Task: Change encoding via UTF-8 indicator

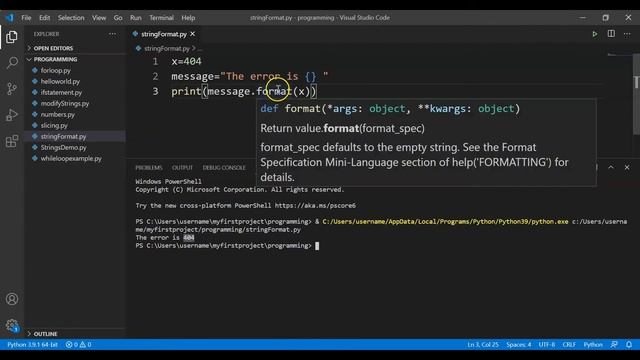Action: pos(547,344)
